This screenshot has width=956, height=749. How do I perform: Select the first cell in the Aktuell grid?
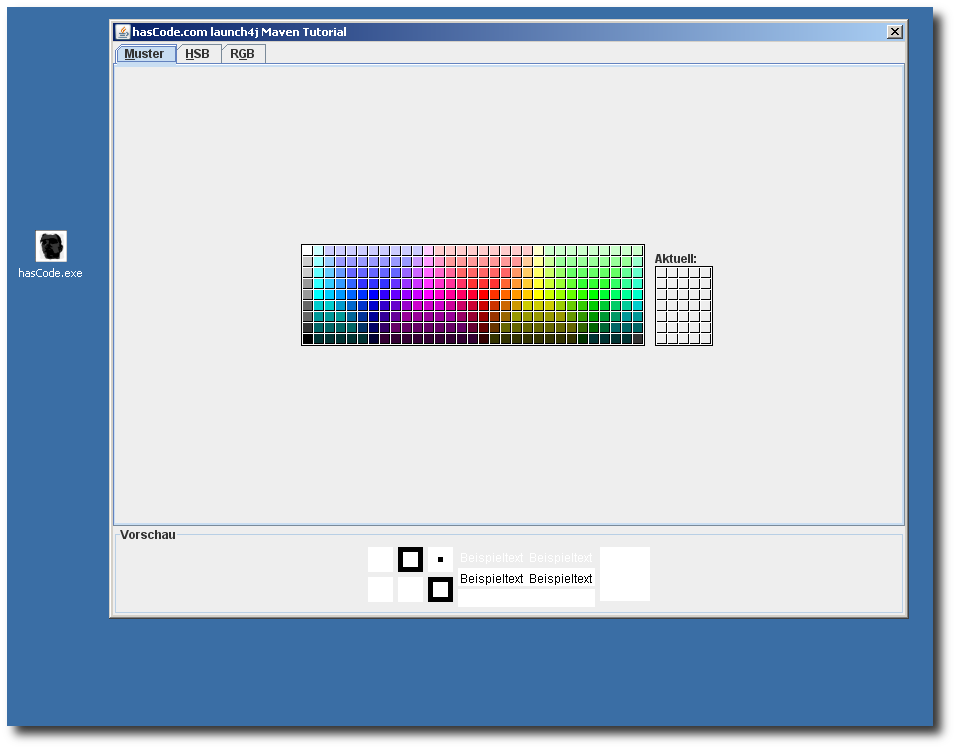pos(662,272)
